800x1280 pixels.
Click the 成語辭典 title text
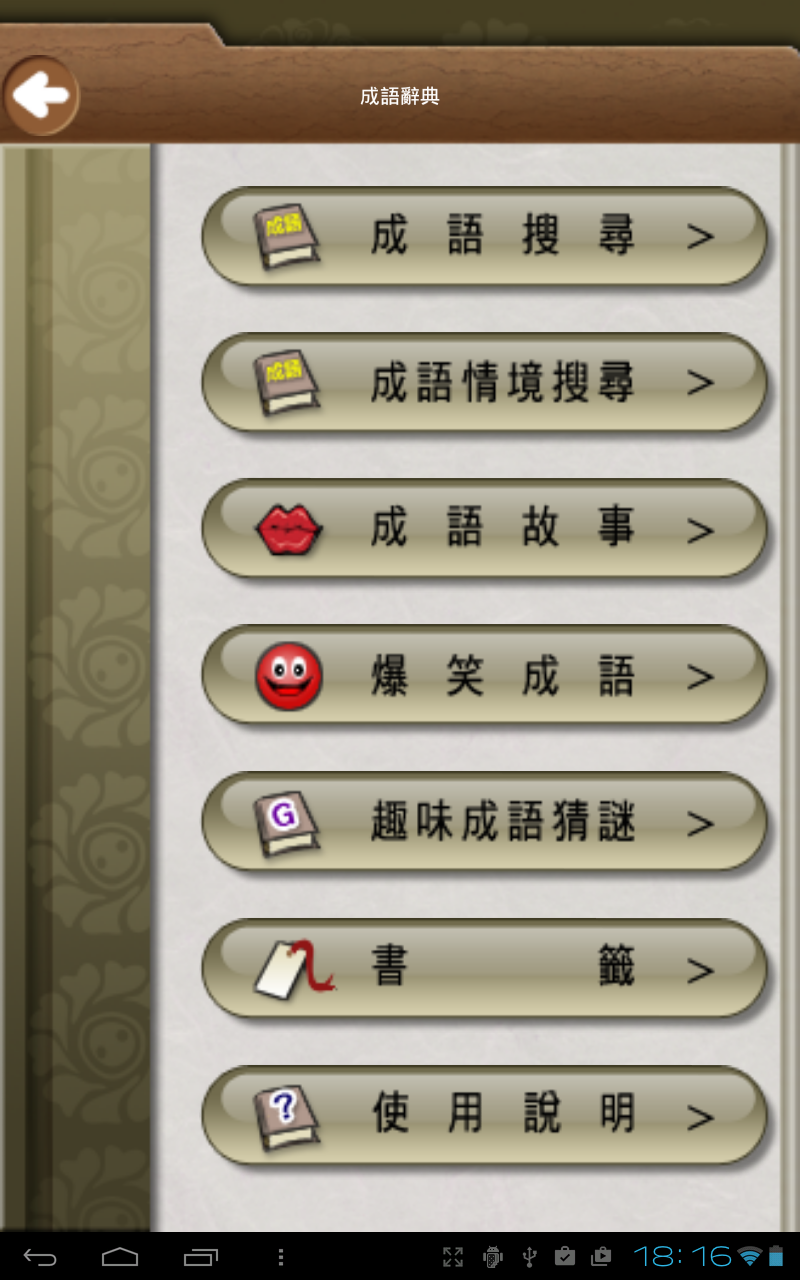click(400, 96)
